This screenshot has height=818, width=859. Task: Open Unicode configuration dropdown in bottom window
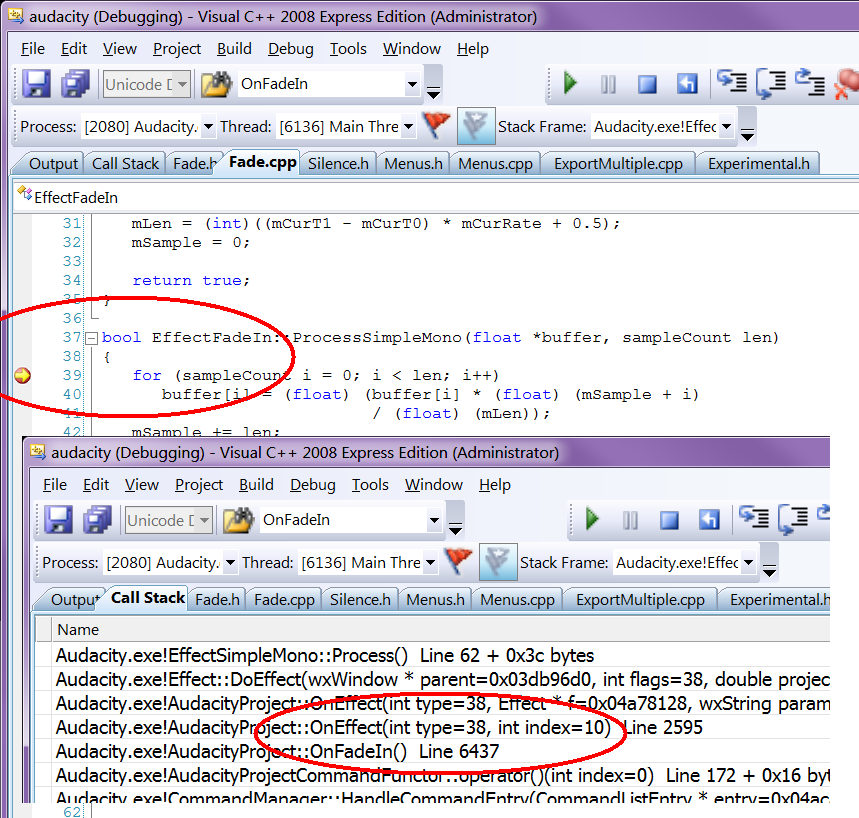point(204,520)
